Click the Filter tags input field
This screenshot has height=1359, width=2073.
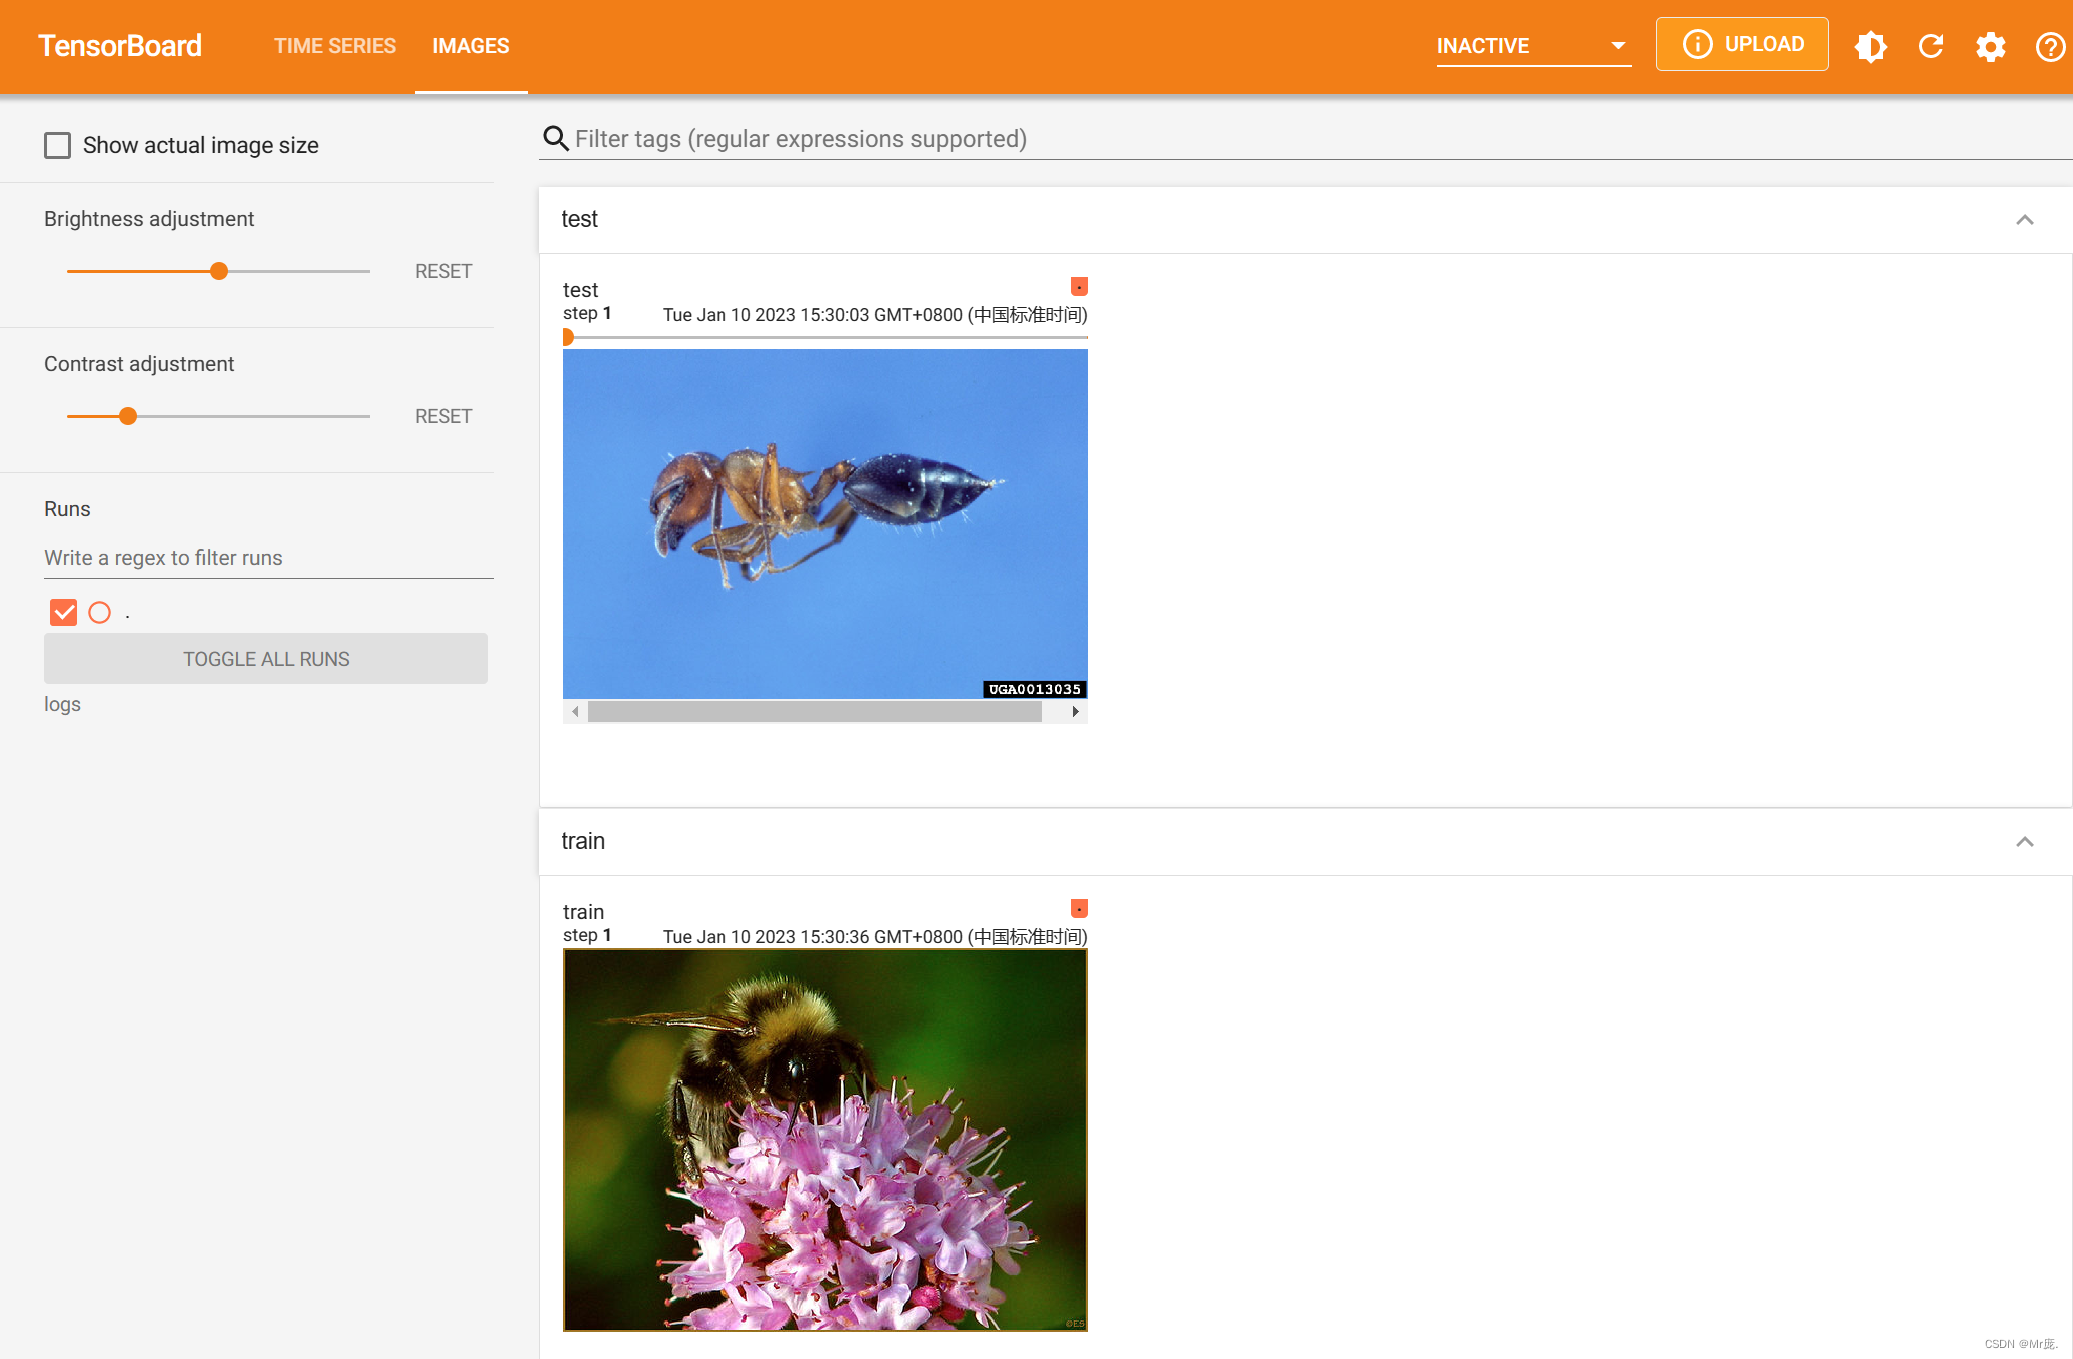point(1307,138)
